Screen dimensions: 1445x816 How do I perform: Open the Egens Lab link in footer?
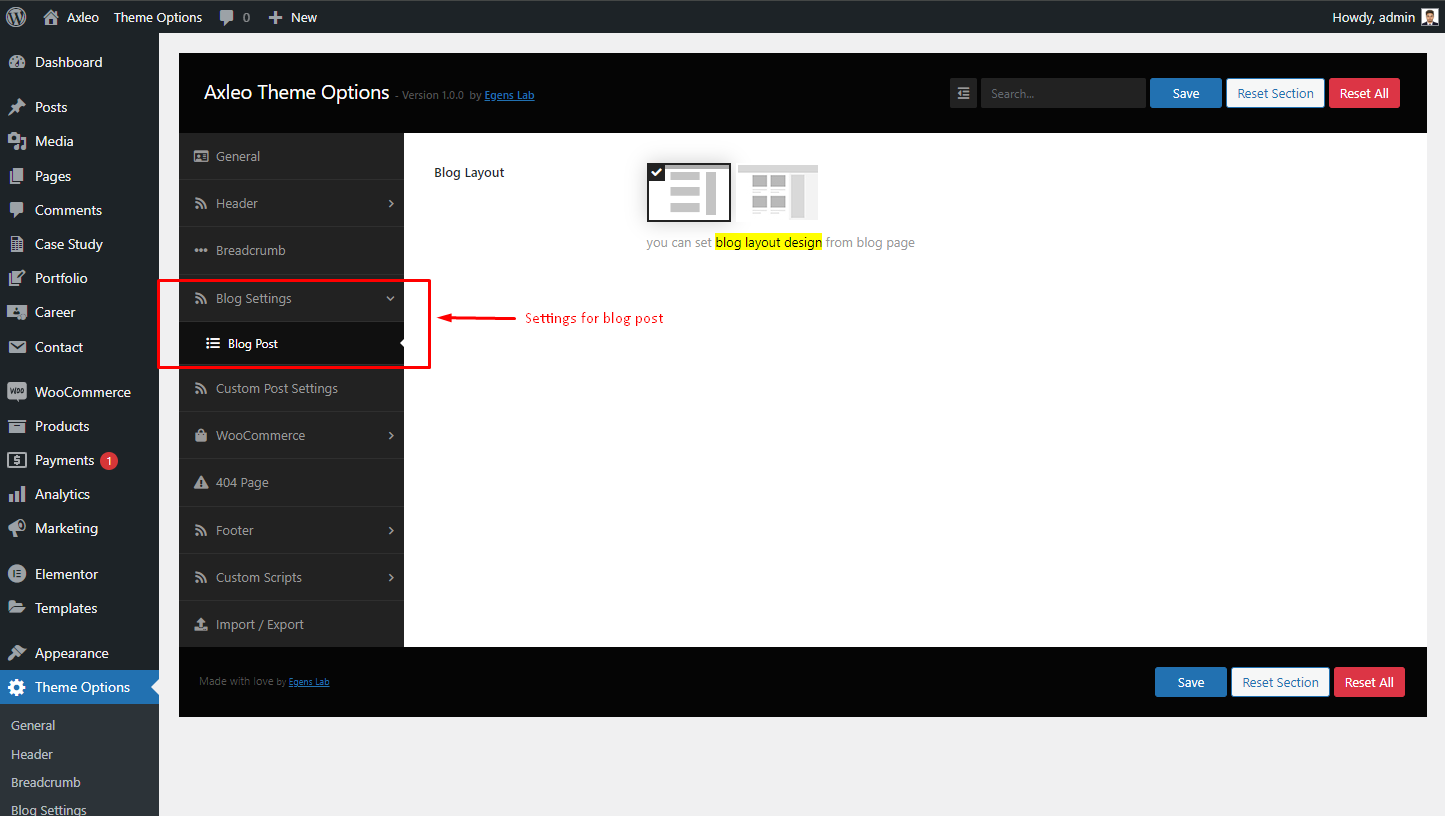pos(309,682)
